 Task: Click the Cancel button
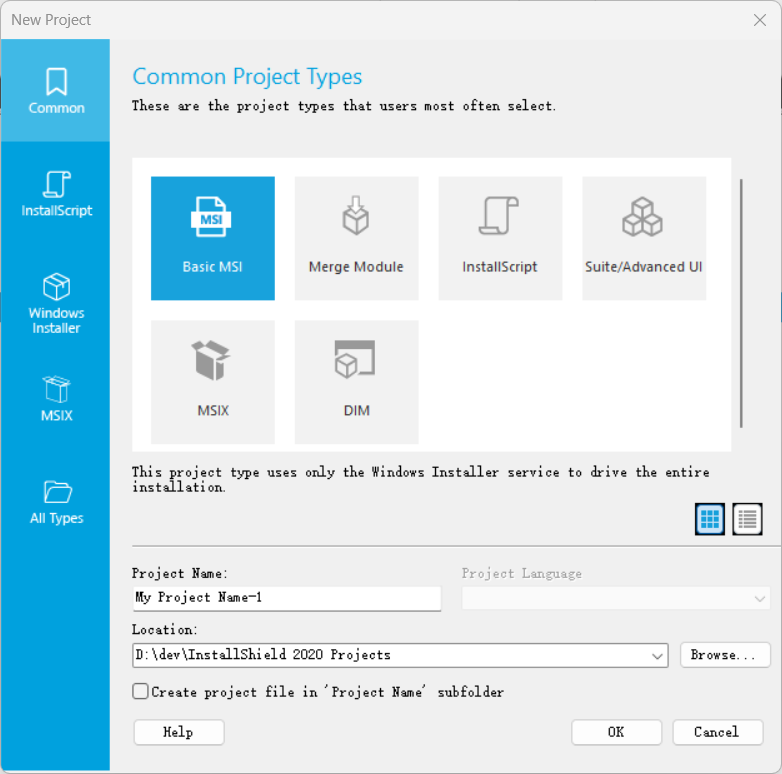[717, 732]
